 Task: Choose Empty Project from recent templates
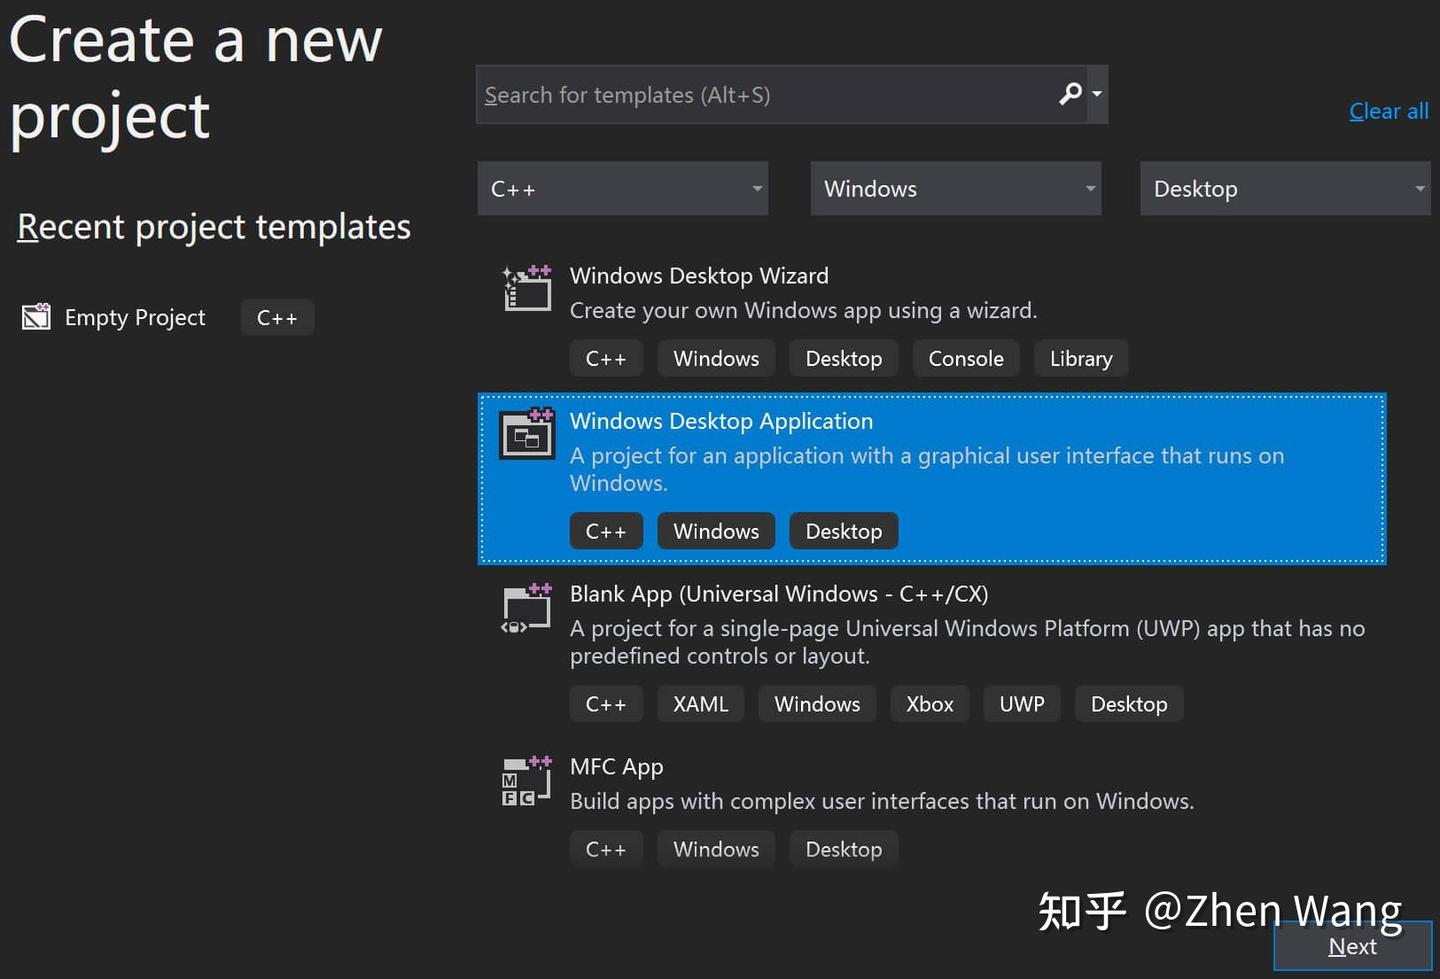coord(135,317)
